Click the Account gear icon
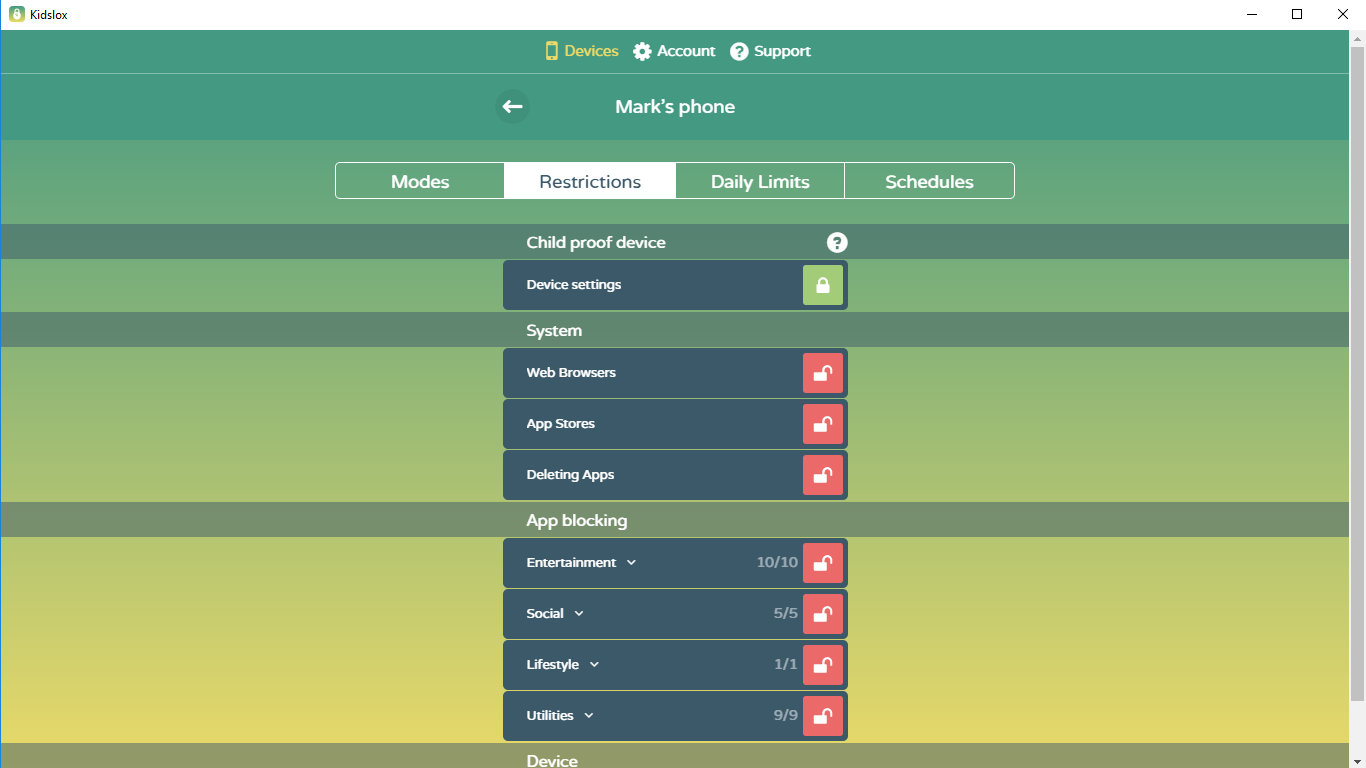 pyautogui.click(x=642, y=51)
